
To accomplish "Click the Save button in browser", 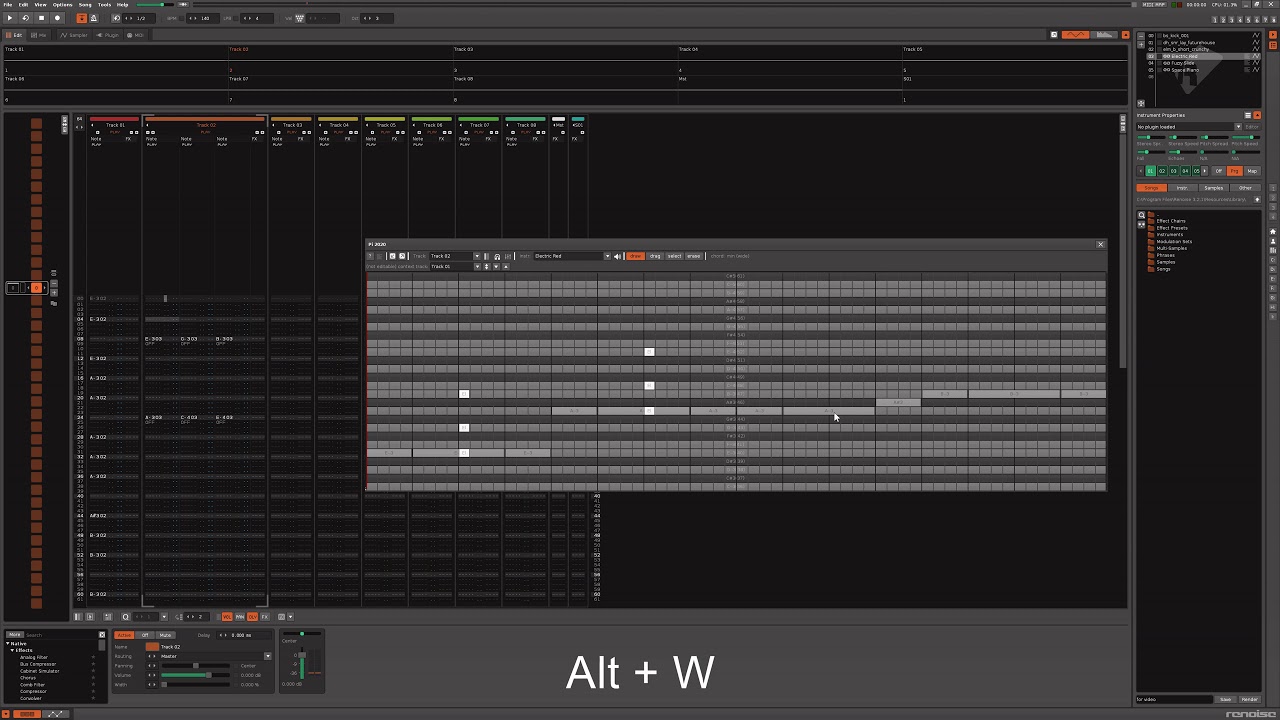I will [x=1227, y=700].
